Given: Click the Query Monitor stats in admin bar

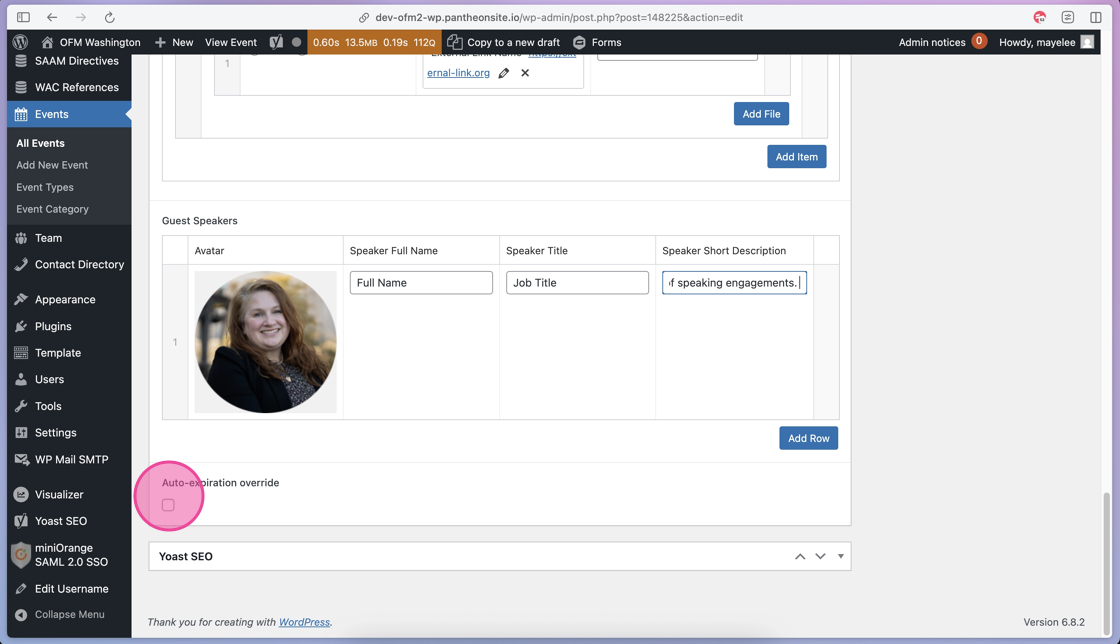Looking at the screenshot, I should click(374, 42).
